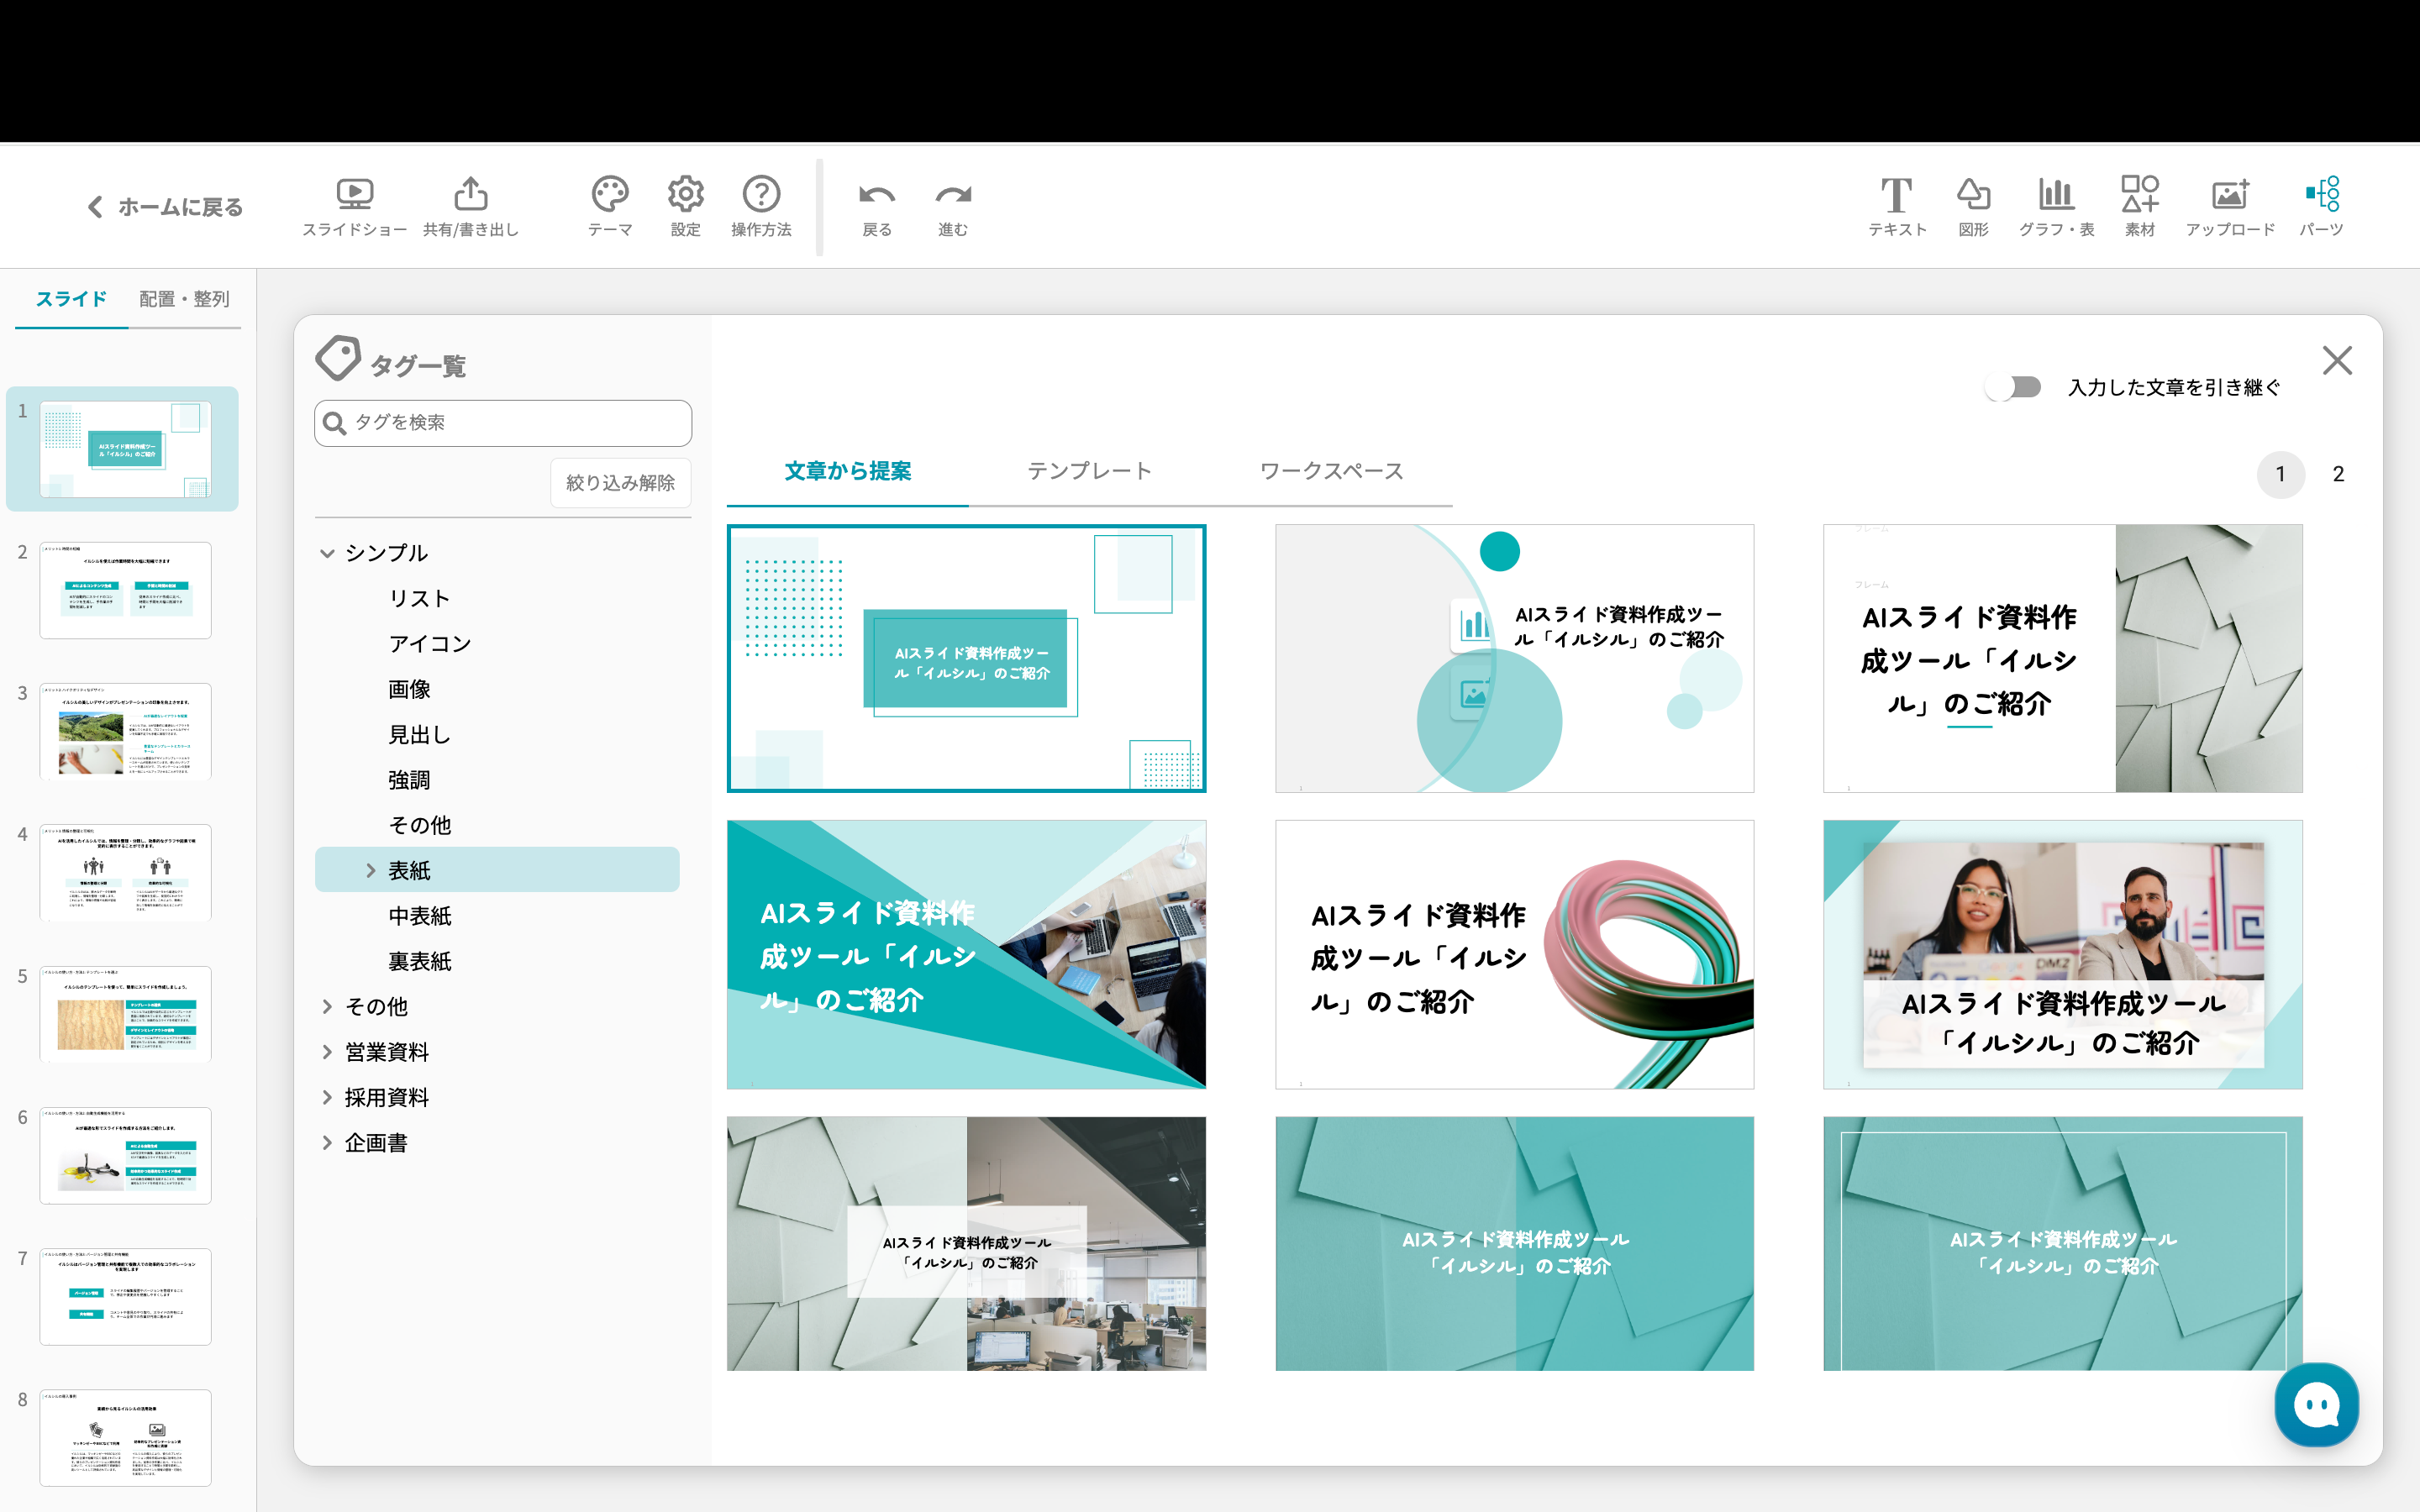Open the graph and table (グラフ・表) icon

(x=2055, y=194)
